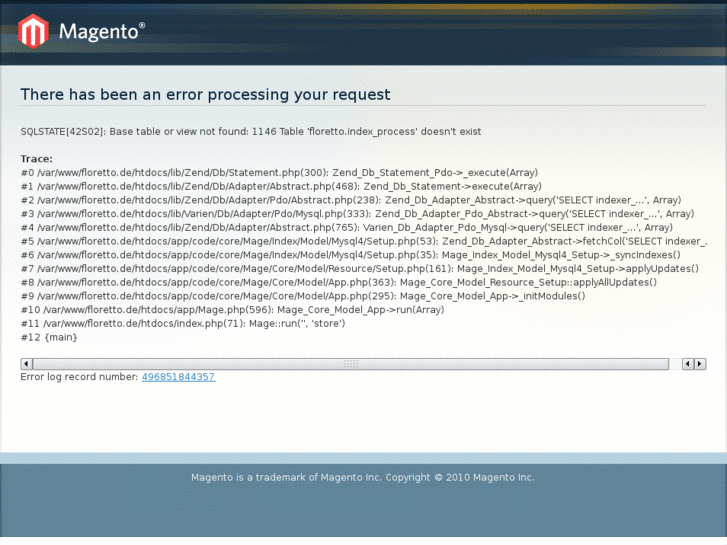Click the Magento trademark copyright footer text
Image resolution: width=727 pixels, height=545 pixels.
363,477
